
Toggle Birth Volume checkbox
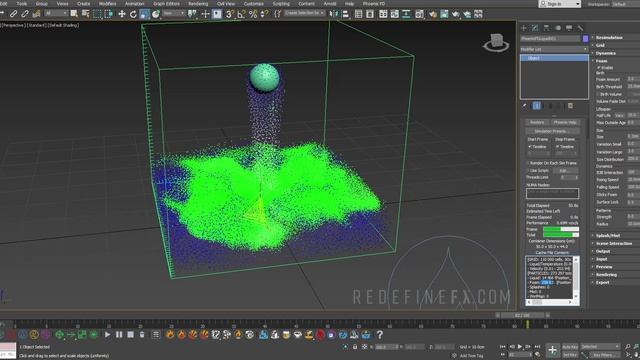click(x=598, y=94)
